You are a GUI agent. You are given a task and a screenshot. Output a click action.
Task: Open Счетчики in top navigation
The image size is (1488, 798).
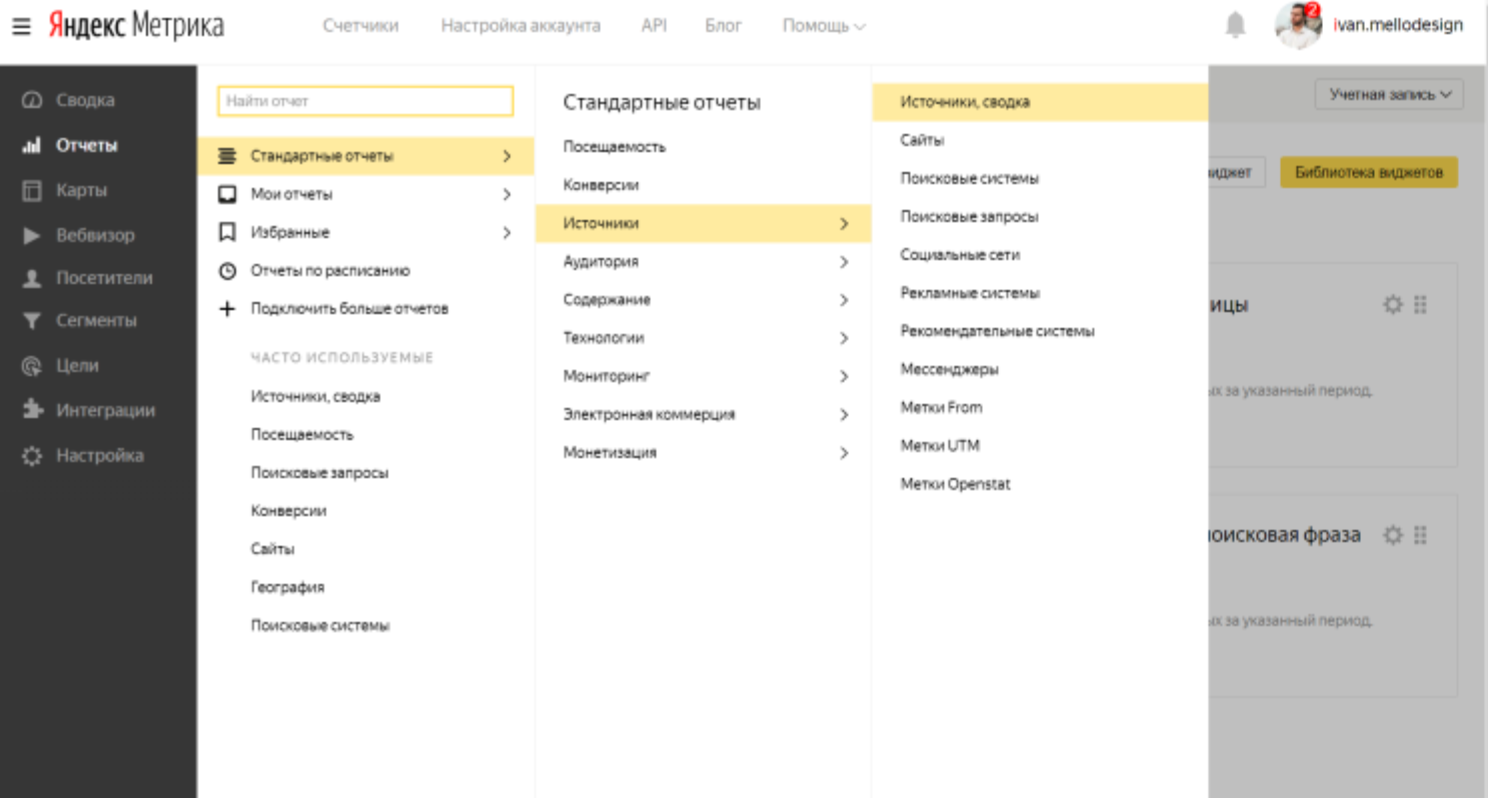[x=360, y=26]
